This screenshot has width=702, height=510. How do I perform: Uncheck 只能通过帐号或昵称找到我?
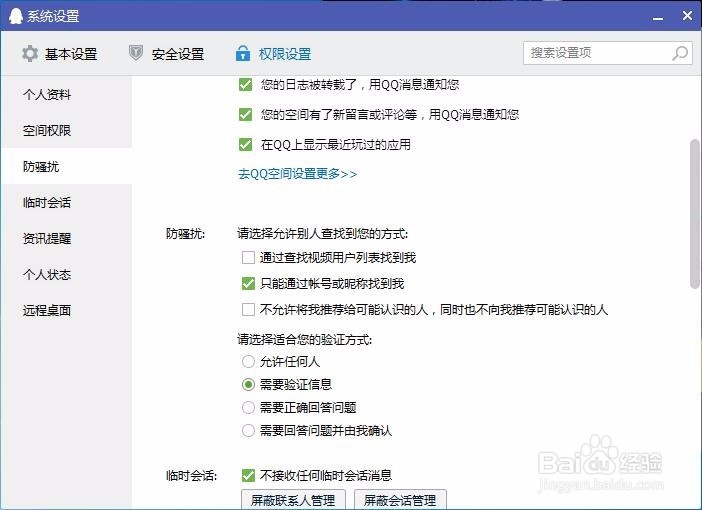click(x=248, y=283)
